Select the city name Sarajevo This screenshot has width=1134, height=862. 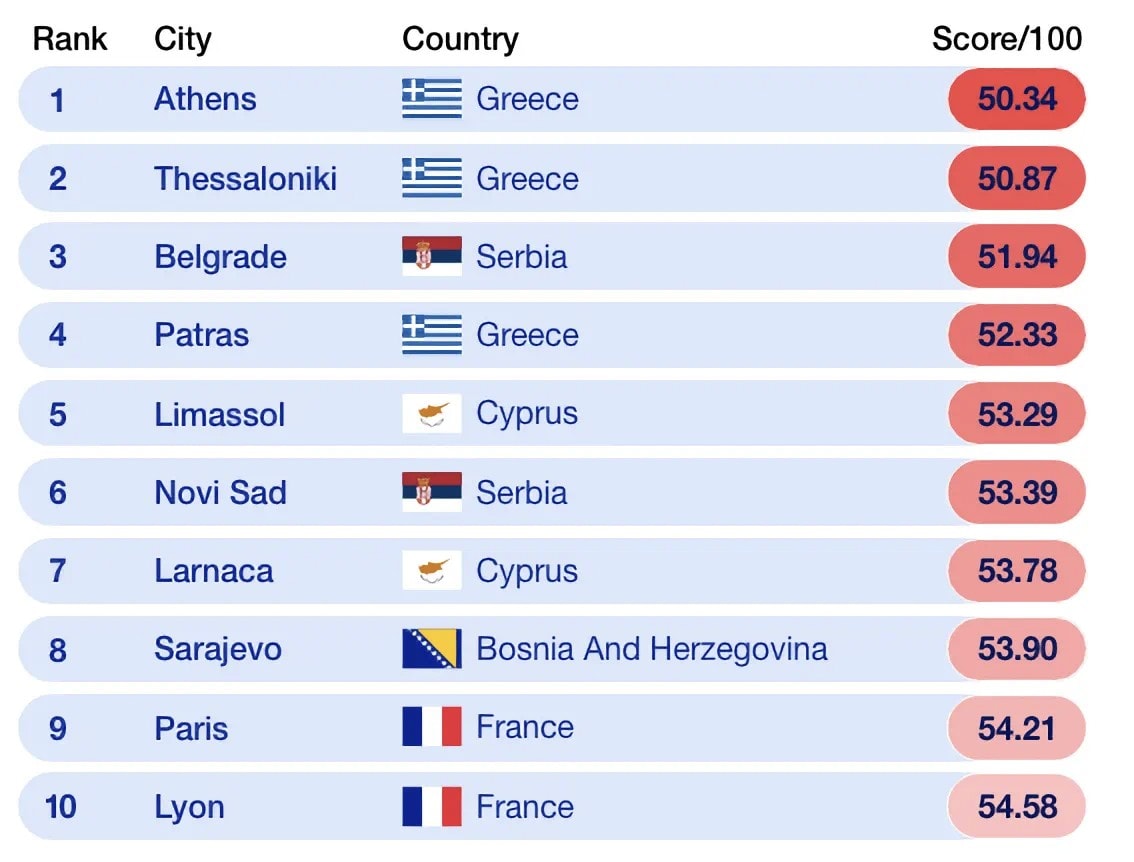(218, 649)
